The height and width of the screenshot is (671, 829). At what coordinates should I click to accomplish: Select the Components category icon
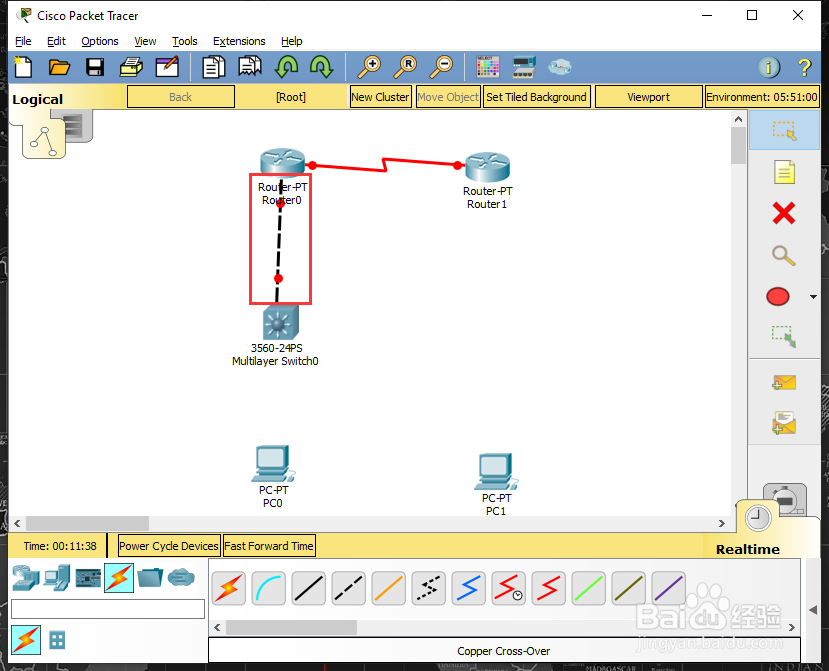pyautogui.click(x=88, y=577)
